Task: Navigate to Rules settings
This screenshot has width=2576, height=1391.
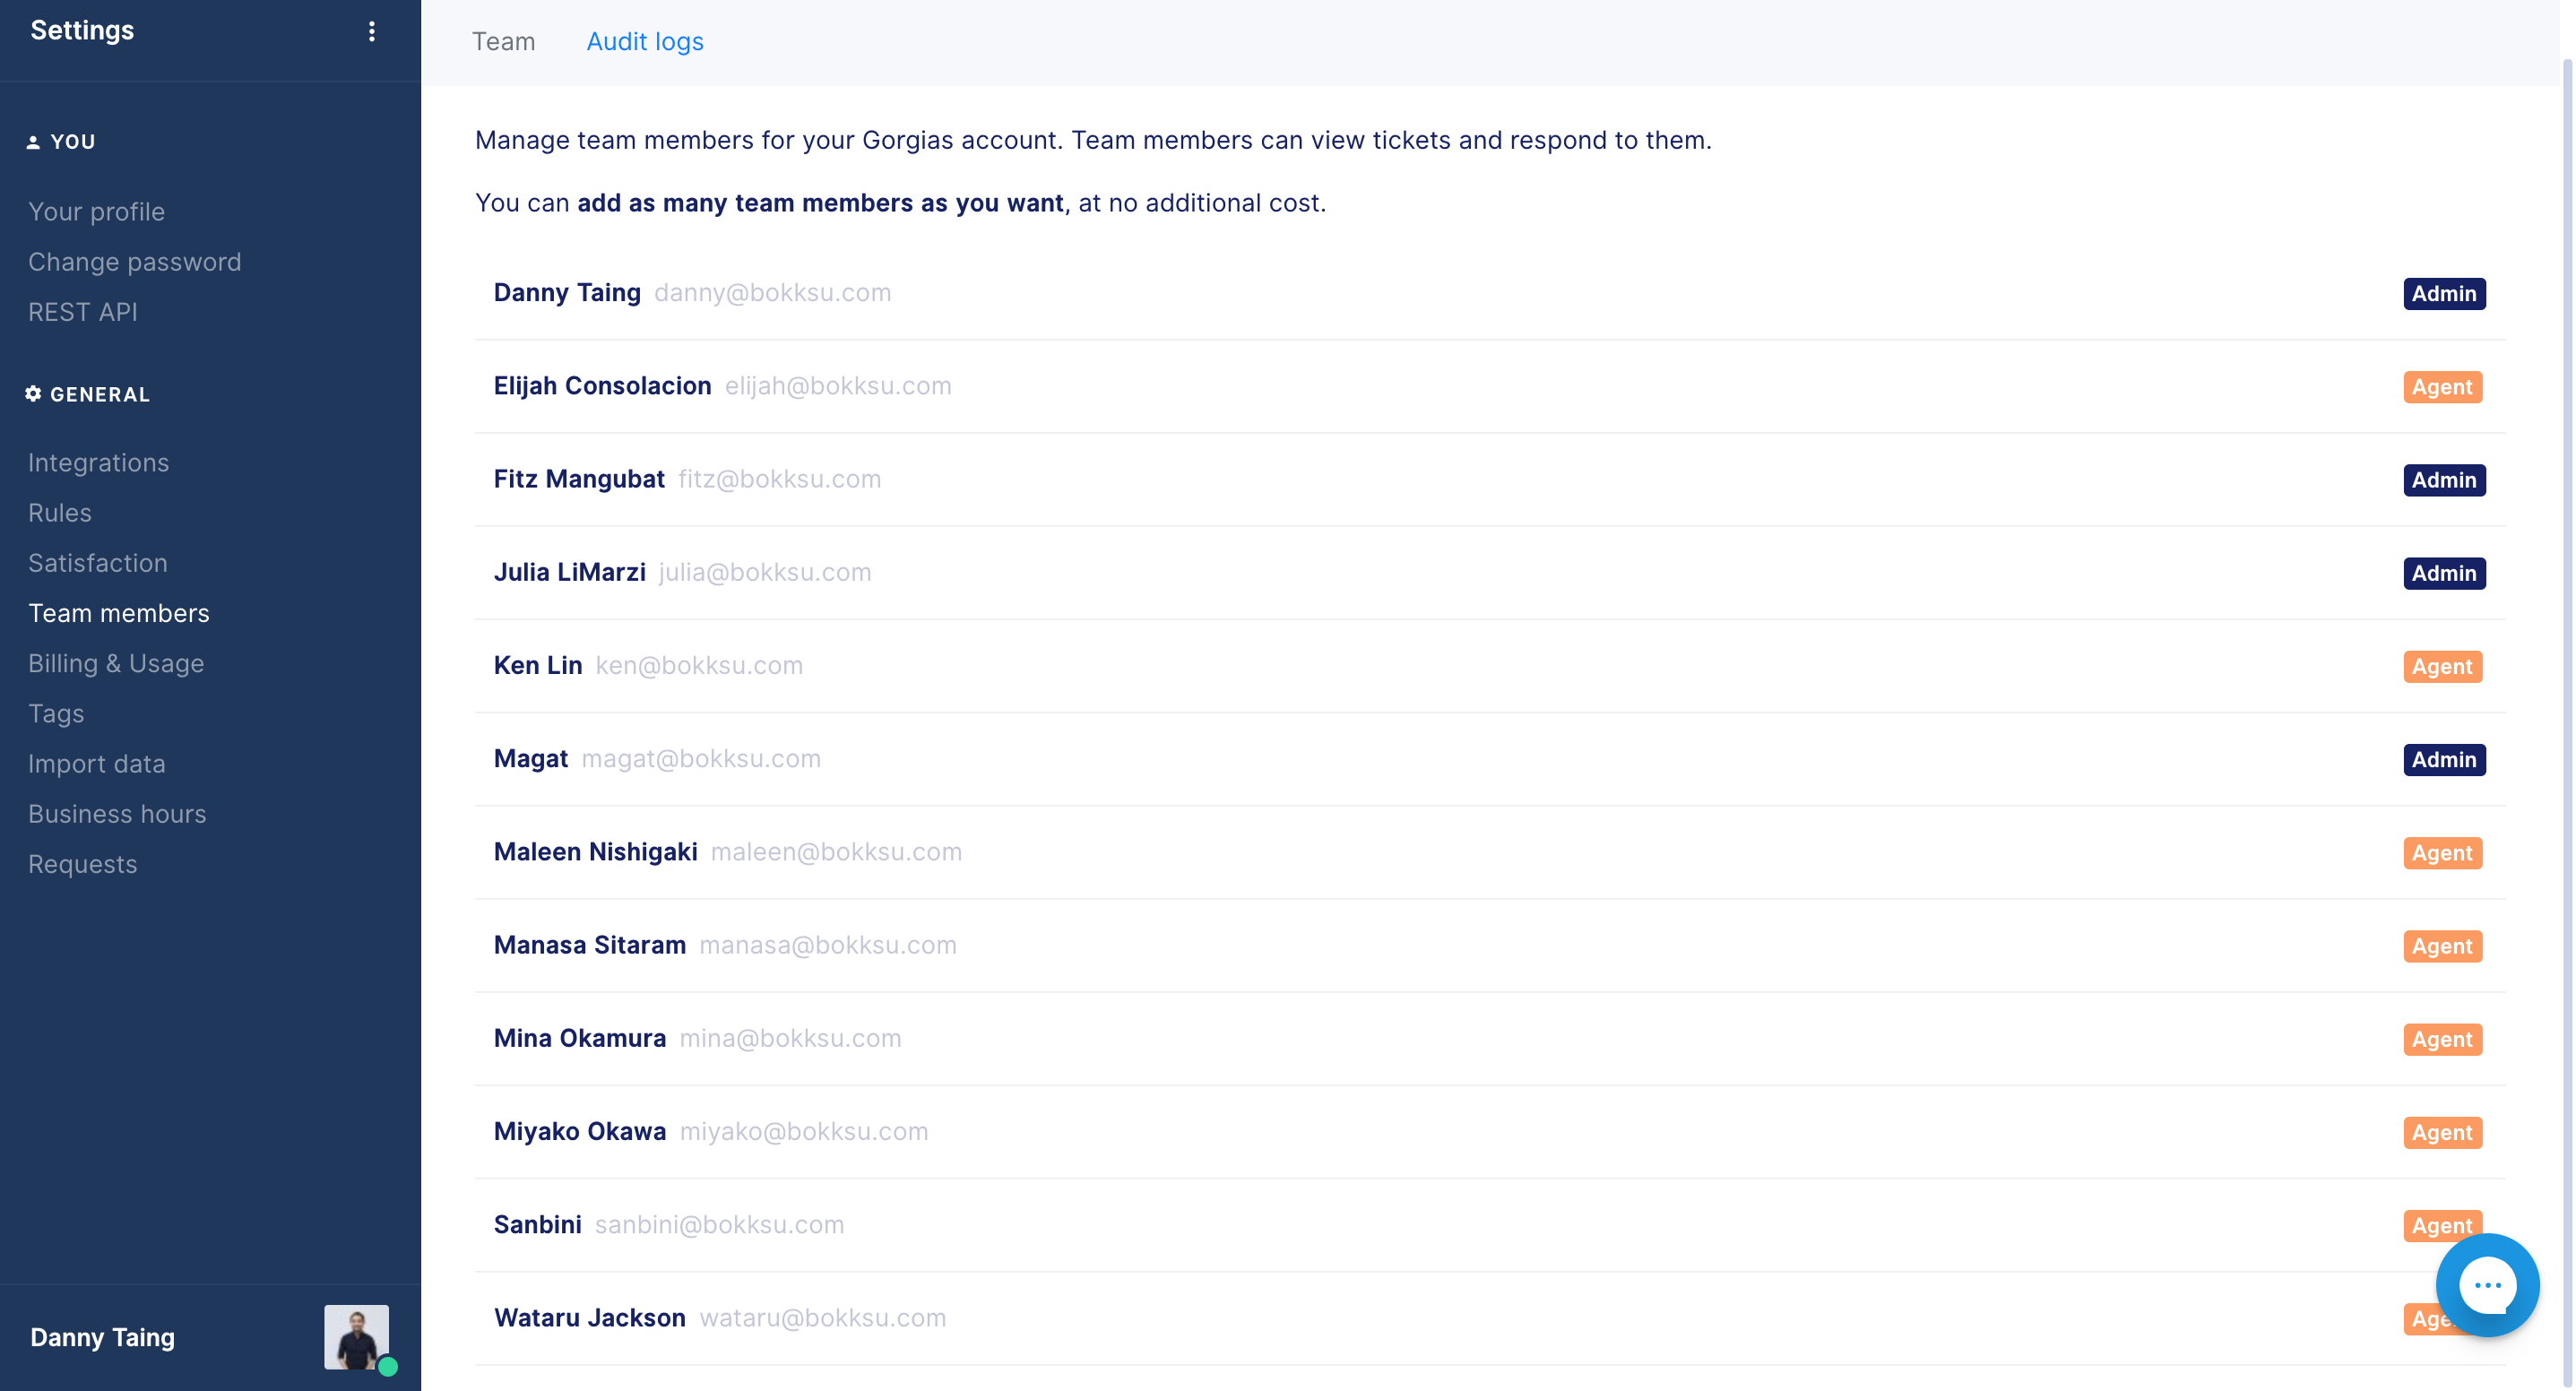Action: (x=59, y=513)
